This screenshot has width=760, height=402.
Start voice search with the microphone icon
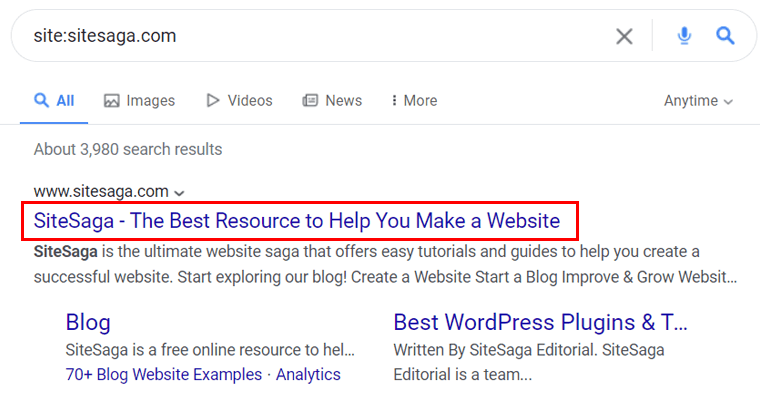684,36
